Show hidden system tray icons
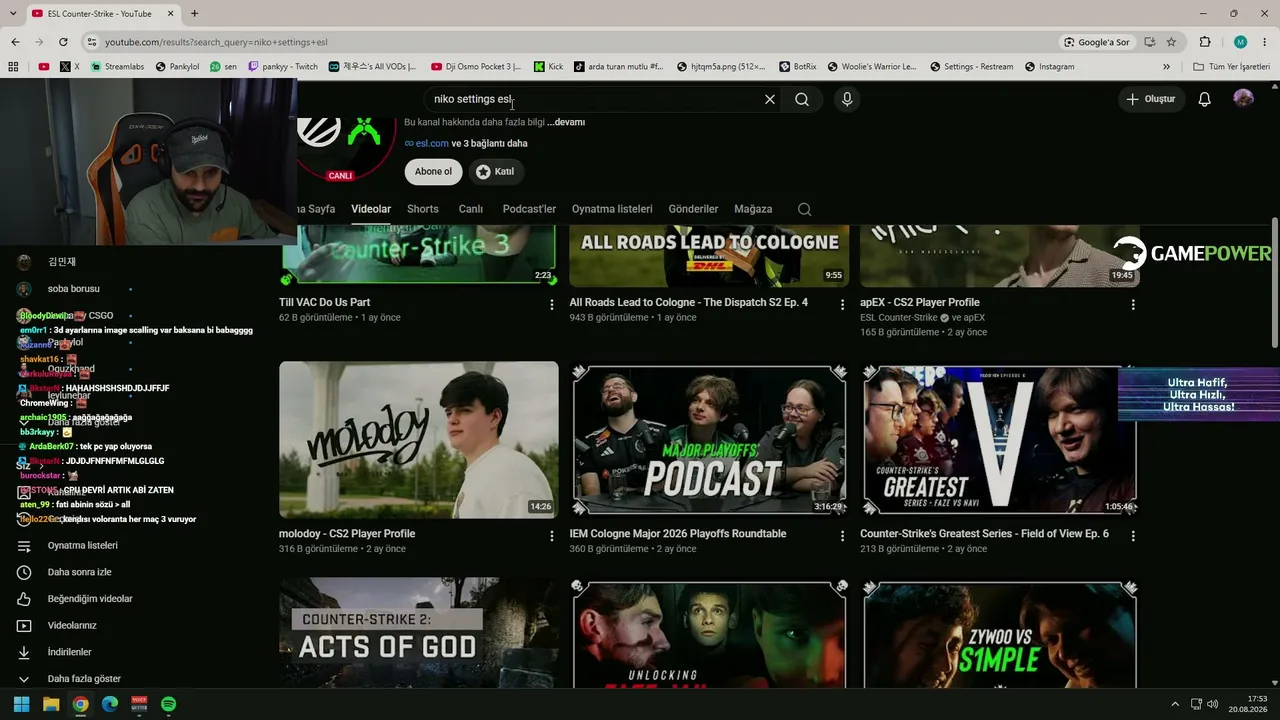Viewport: 1280px width, 720px height. (x=1175, y=704)
